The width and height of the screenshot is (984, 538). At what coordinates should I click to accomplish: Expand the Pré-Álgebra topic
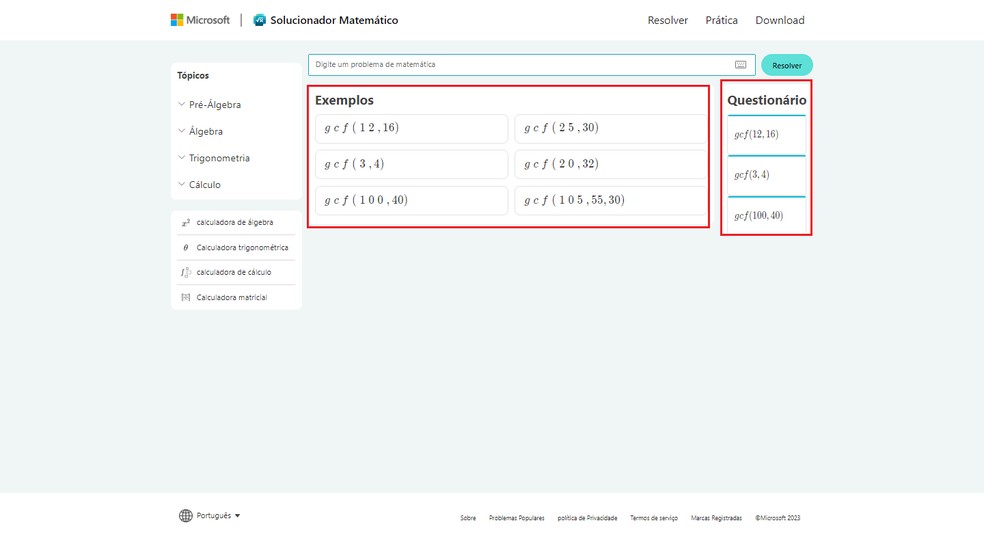209,105
